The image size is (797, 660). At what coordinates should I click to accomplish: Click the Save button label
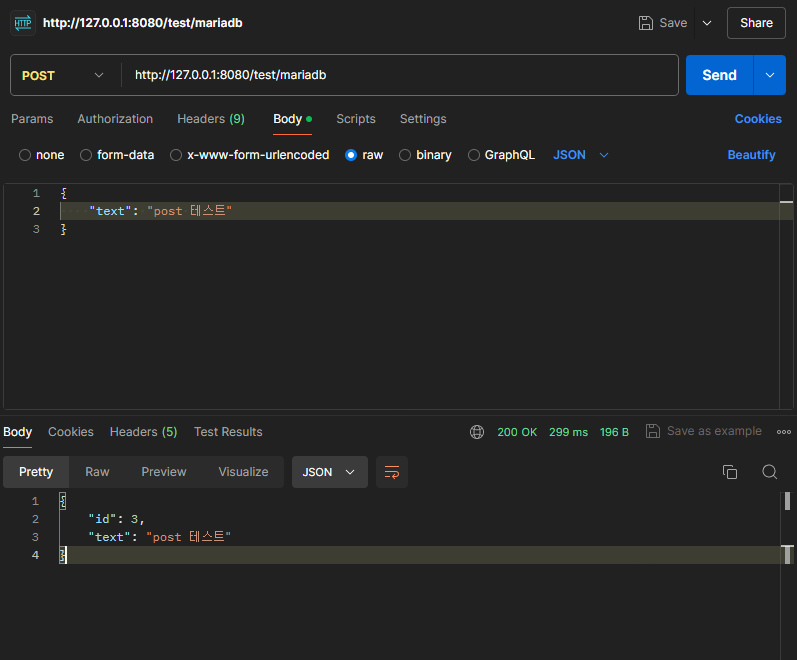(x=673, y=23)
